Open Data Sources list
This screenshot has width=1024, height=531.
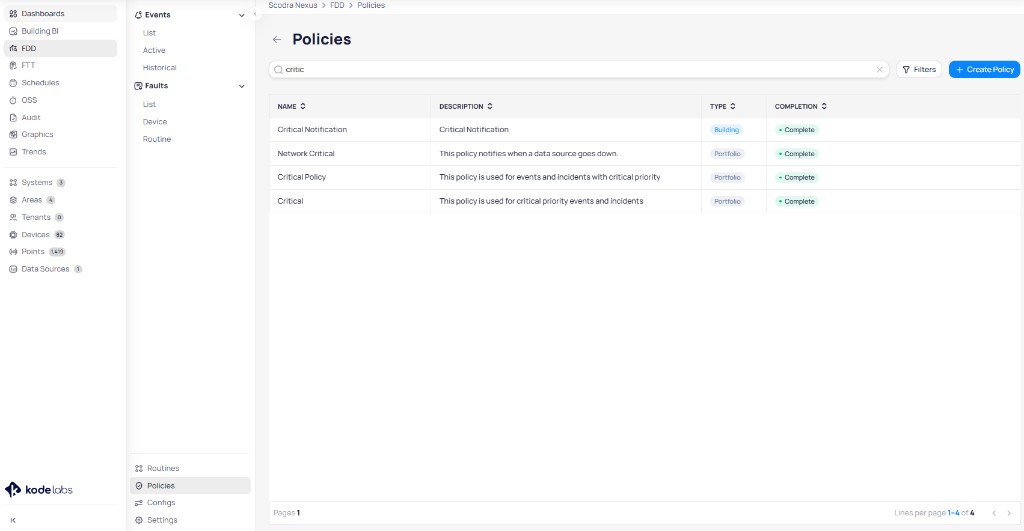pyautogui.click(x=45, y=269)
